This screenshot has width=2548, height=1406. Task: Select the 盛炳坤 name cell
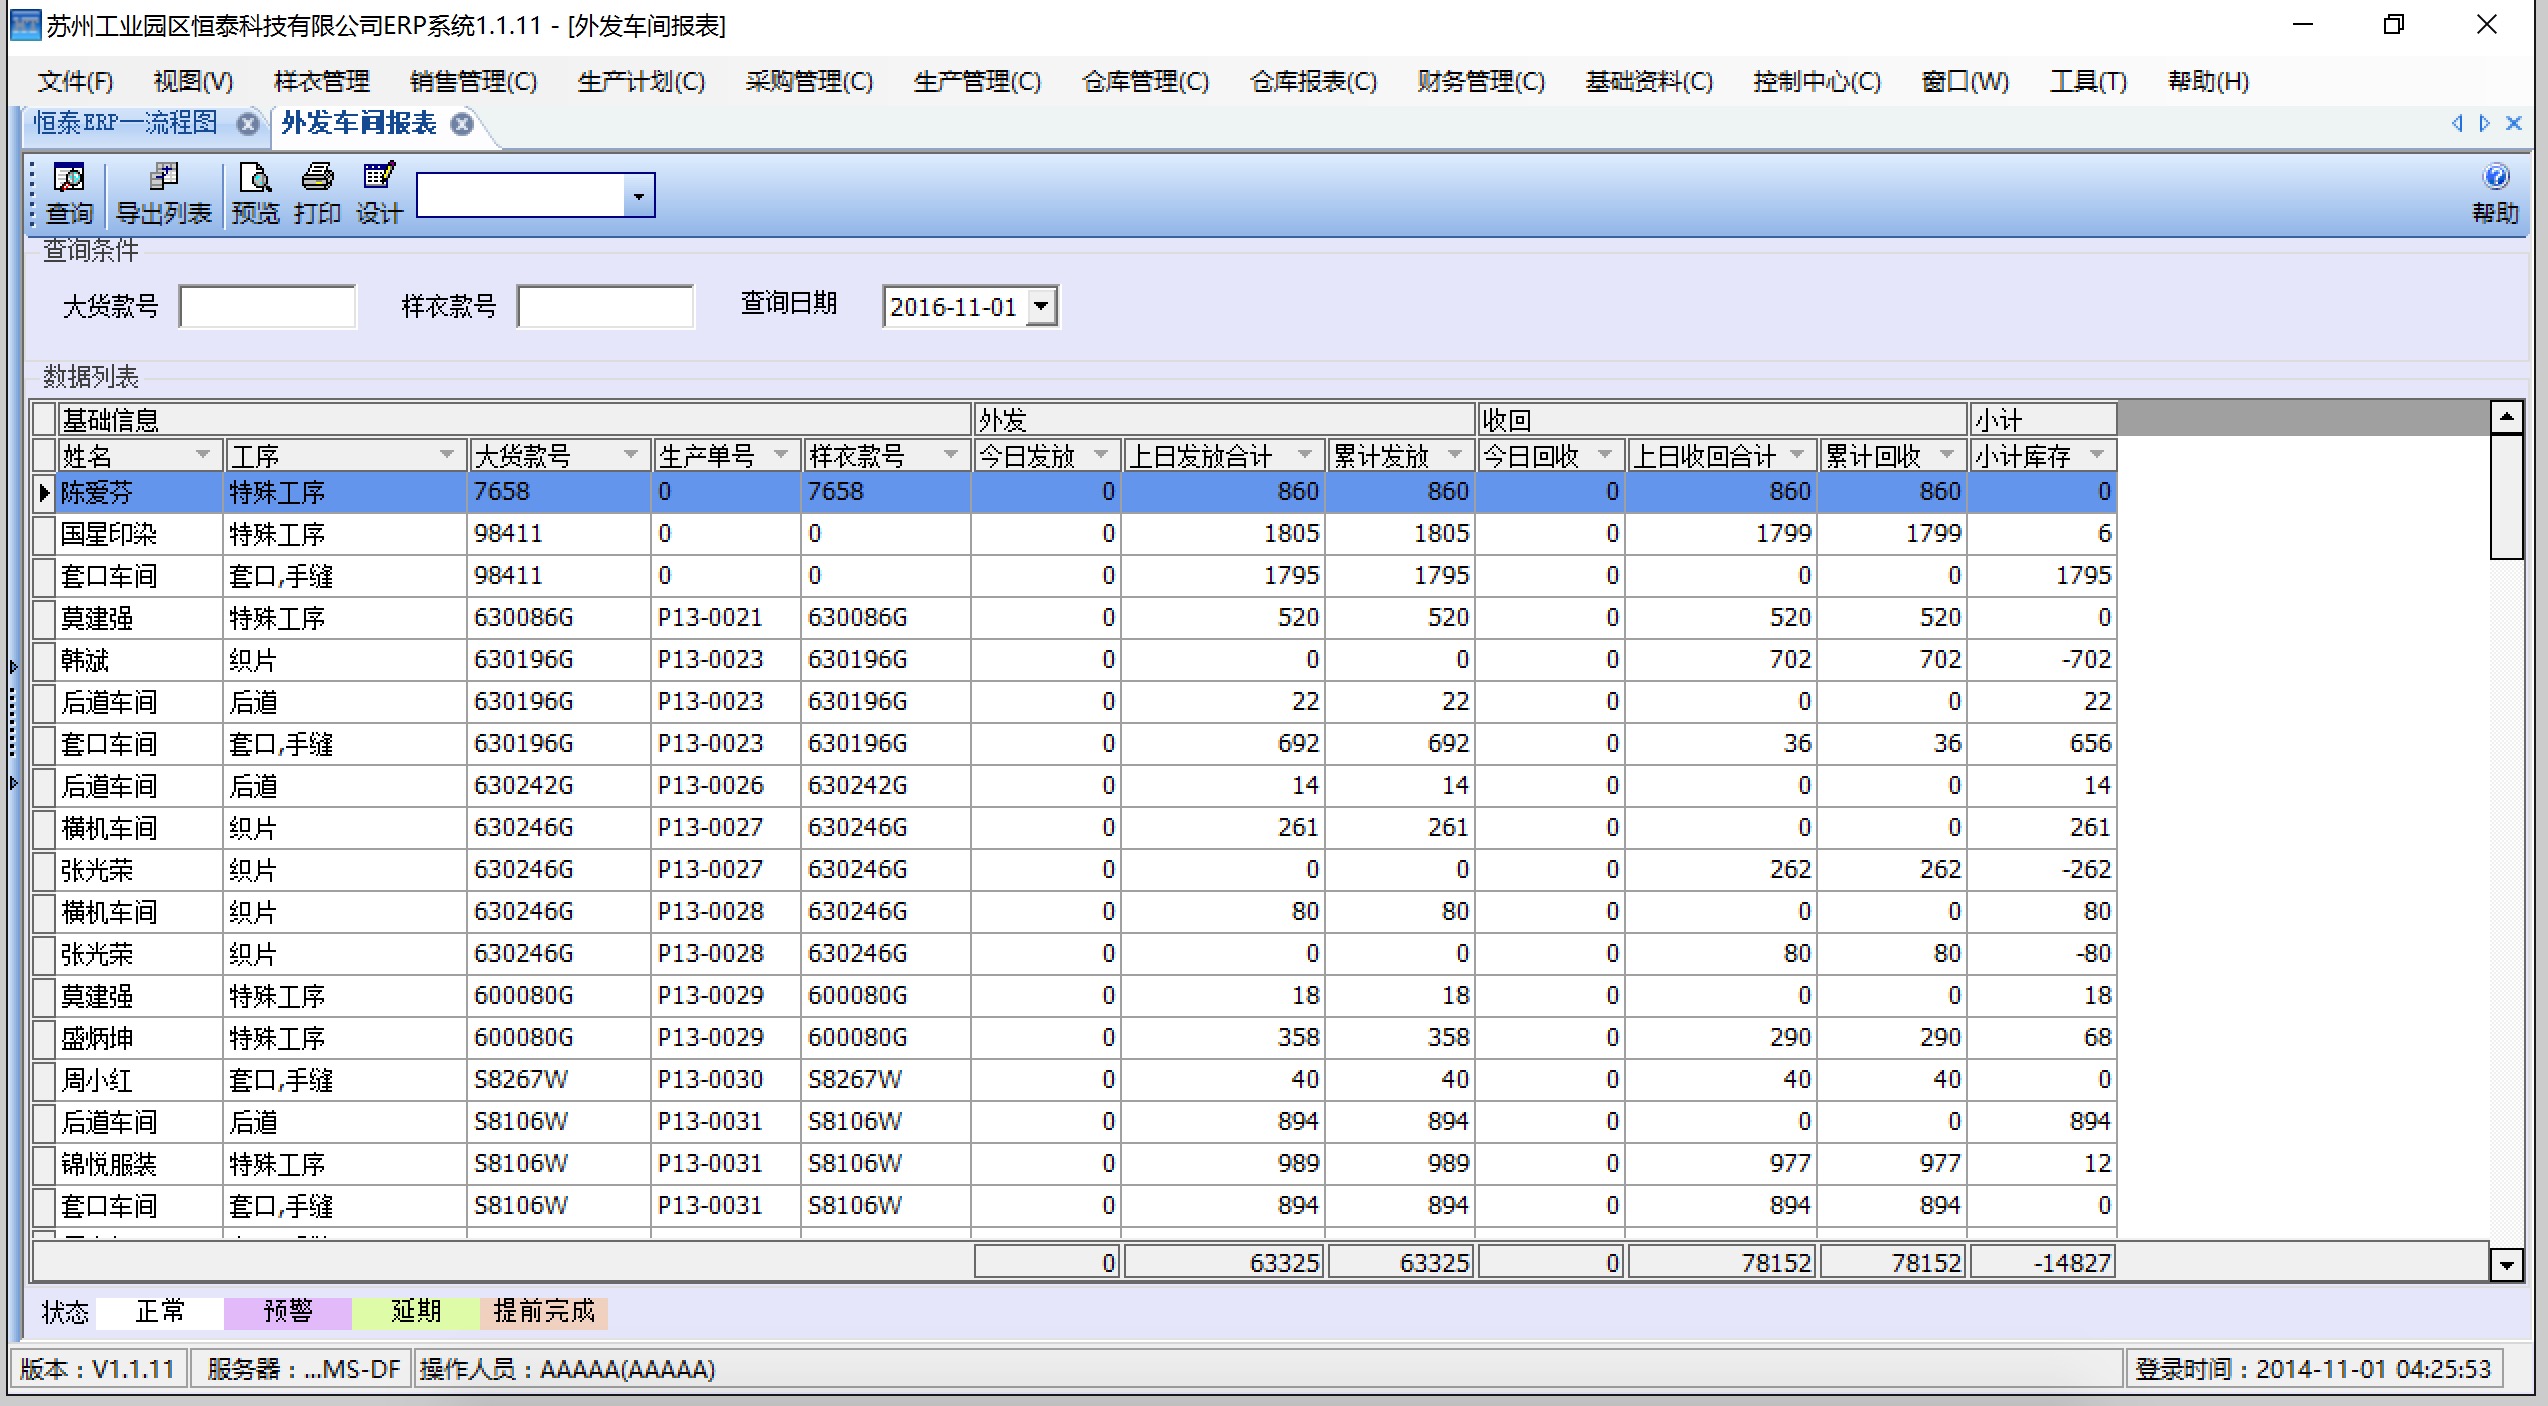(x=140, y=1038)
